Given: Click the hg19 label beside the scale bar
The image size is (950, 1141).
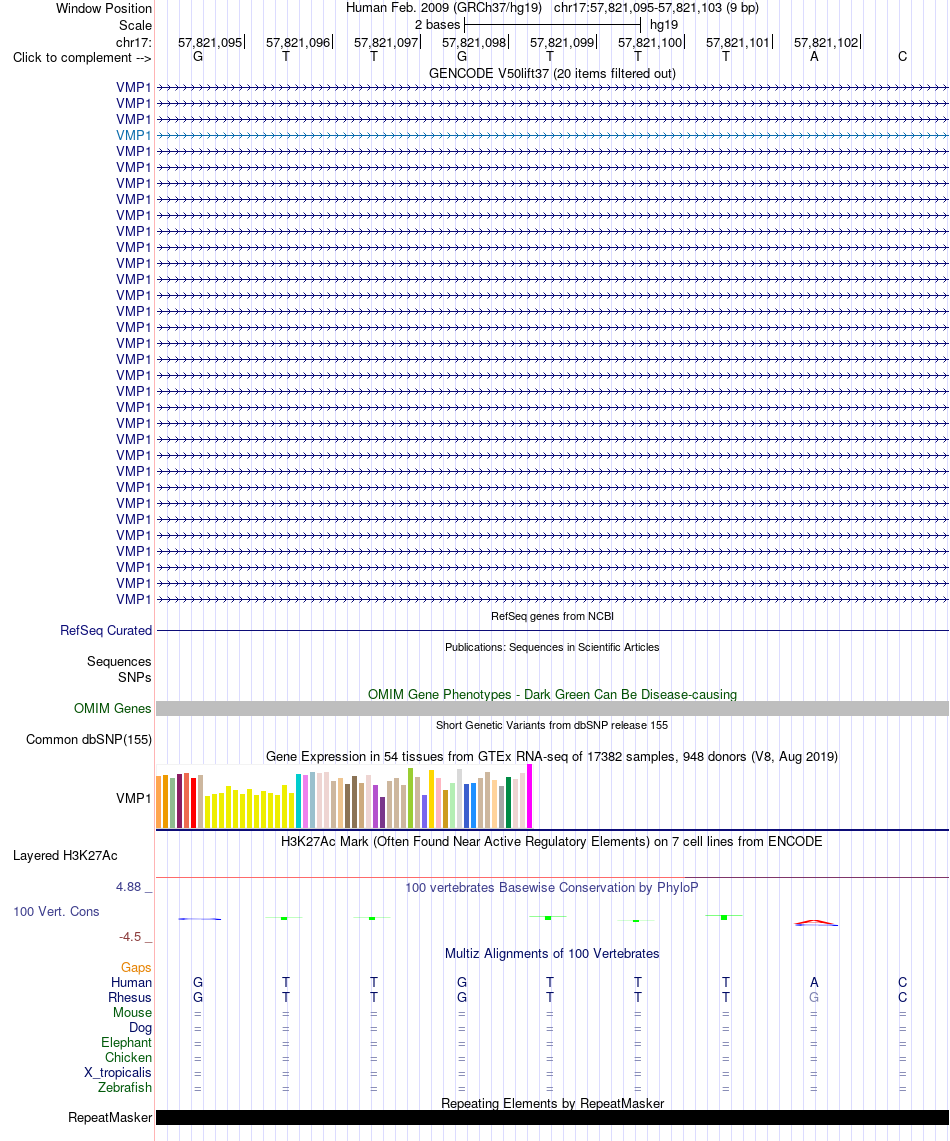Looking at the screenshot, I should click(663, 25).
